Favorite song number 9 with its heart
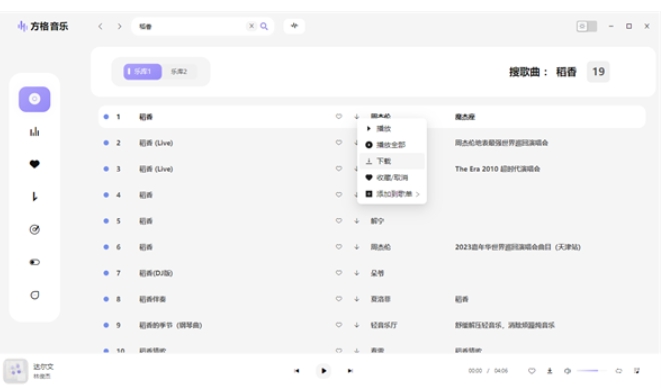Image resolution: width=661 pixels, height=388 pixels. click(339, 325)
